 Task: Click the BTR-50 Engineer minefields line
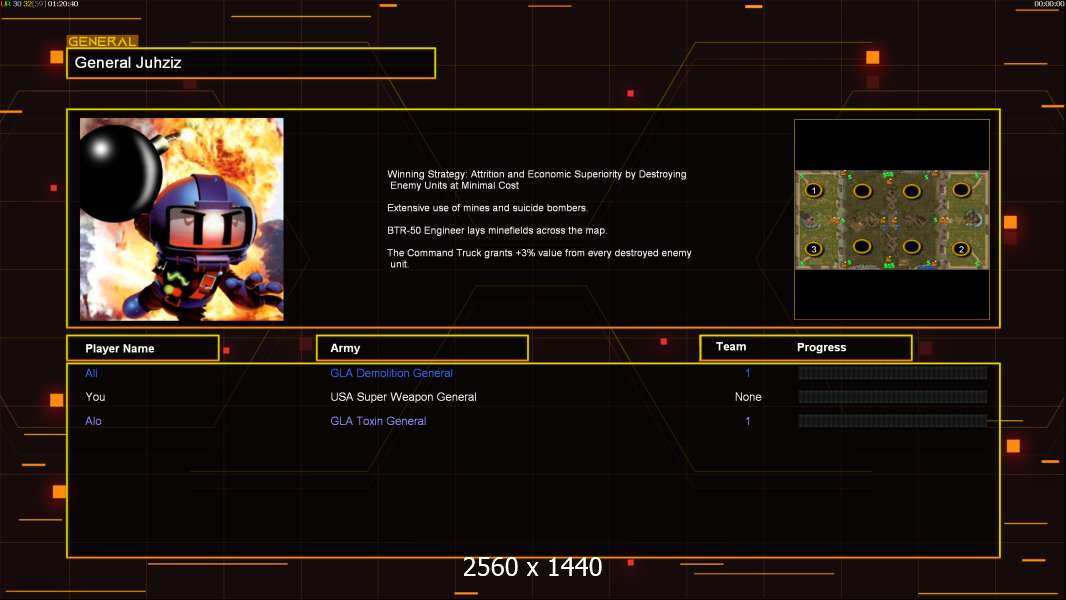pos(497,230)
